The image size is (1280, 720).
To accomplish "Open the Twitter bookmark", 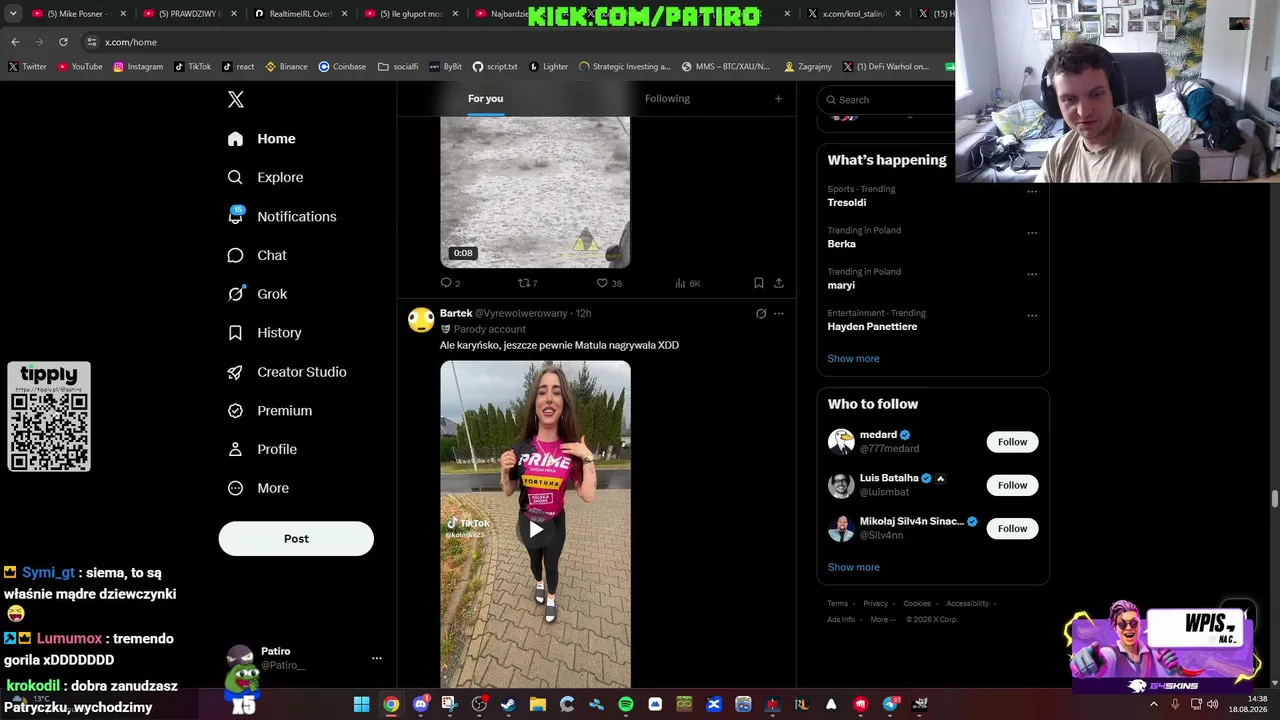I will [27, 67].
